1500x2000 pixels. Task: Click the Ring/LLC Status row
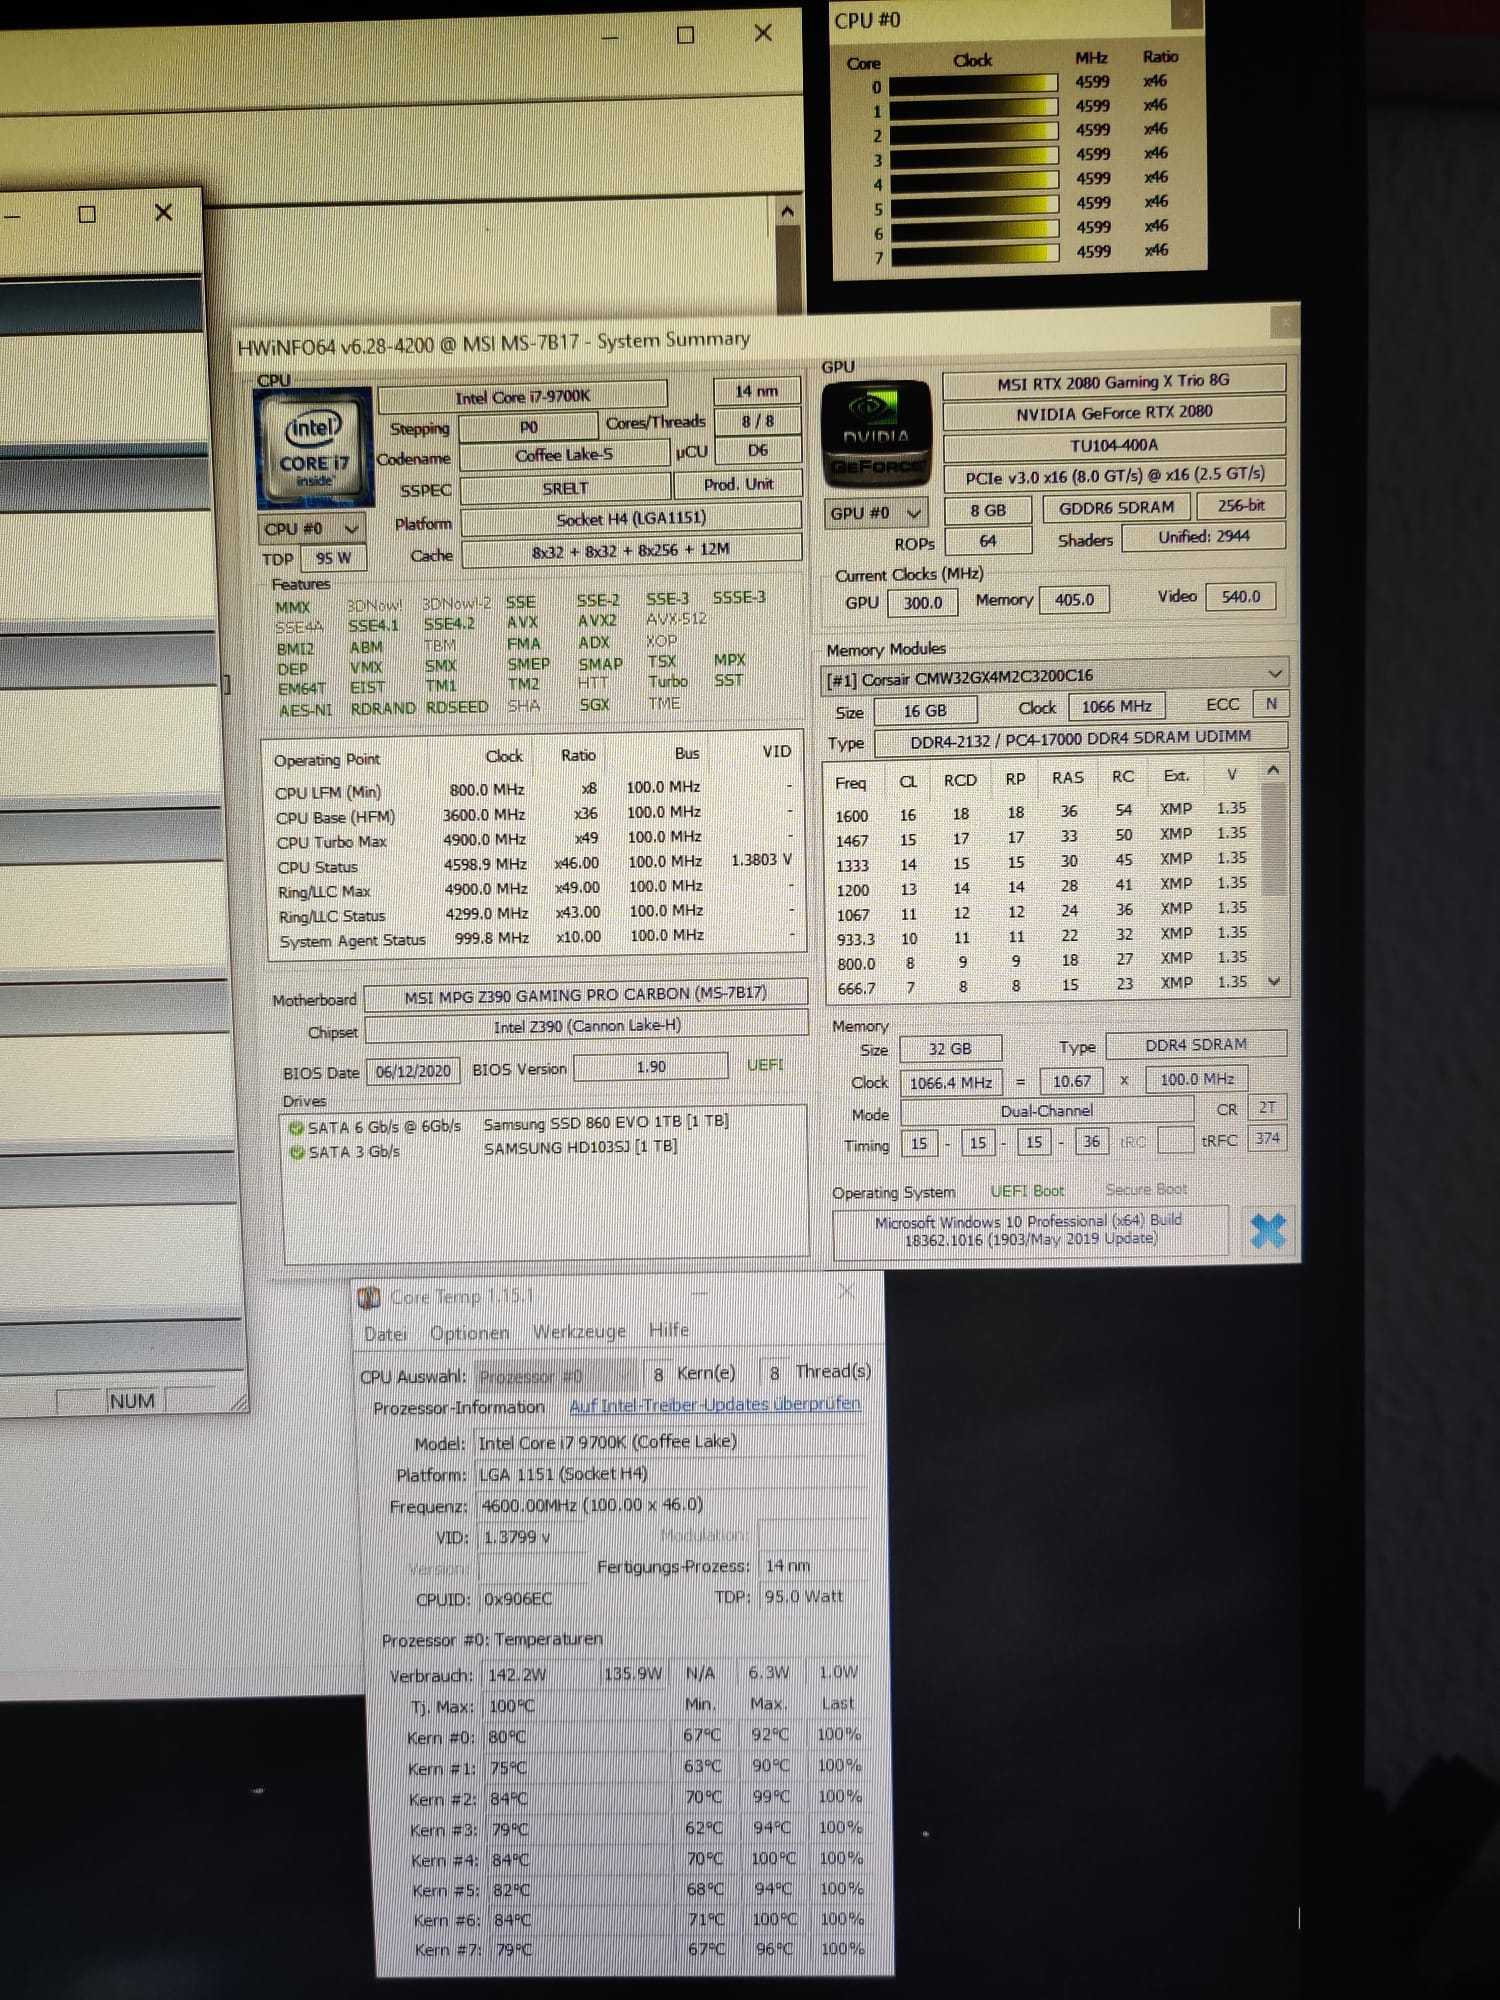[x=537, y=913]
